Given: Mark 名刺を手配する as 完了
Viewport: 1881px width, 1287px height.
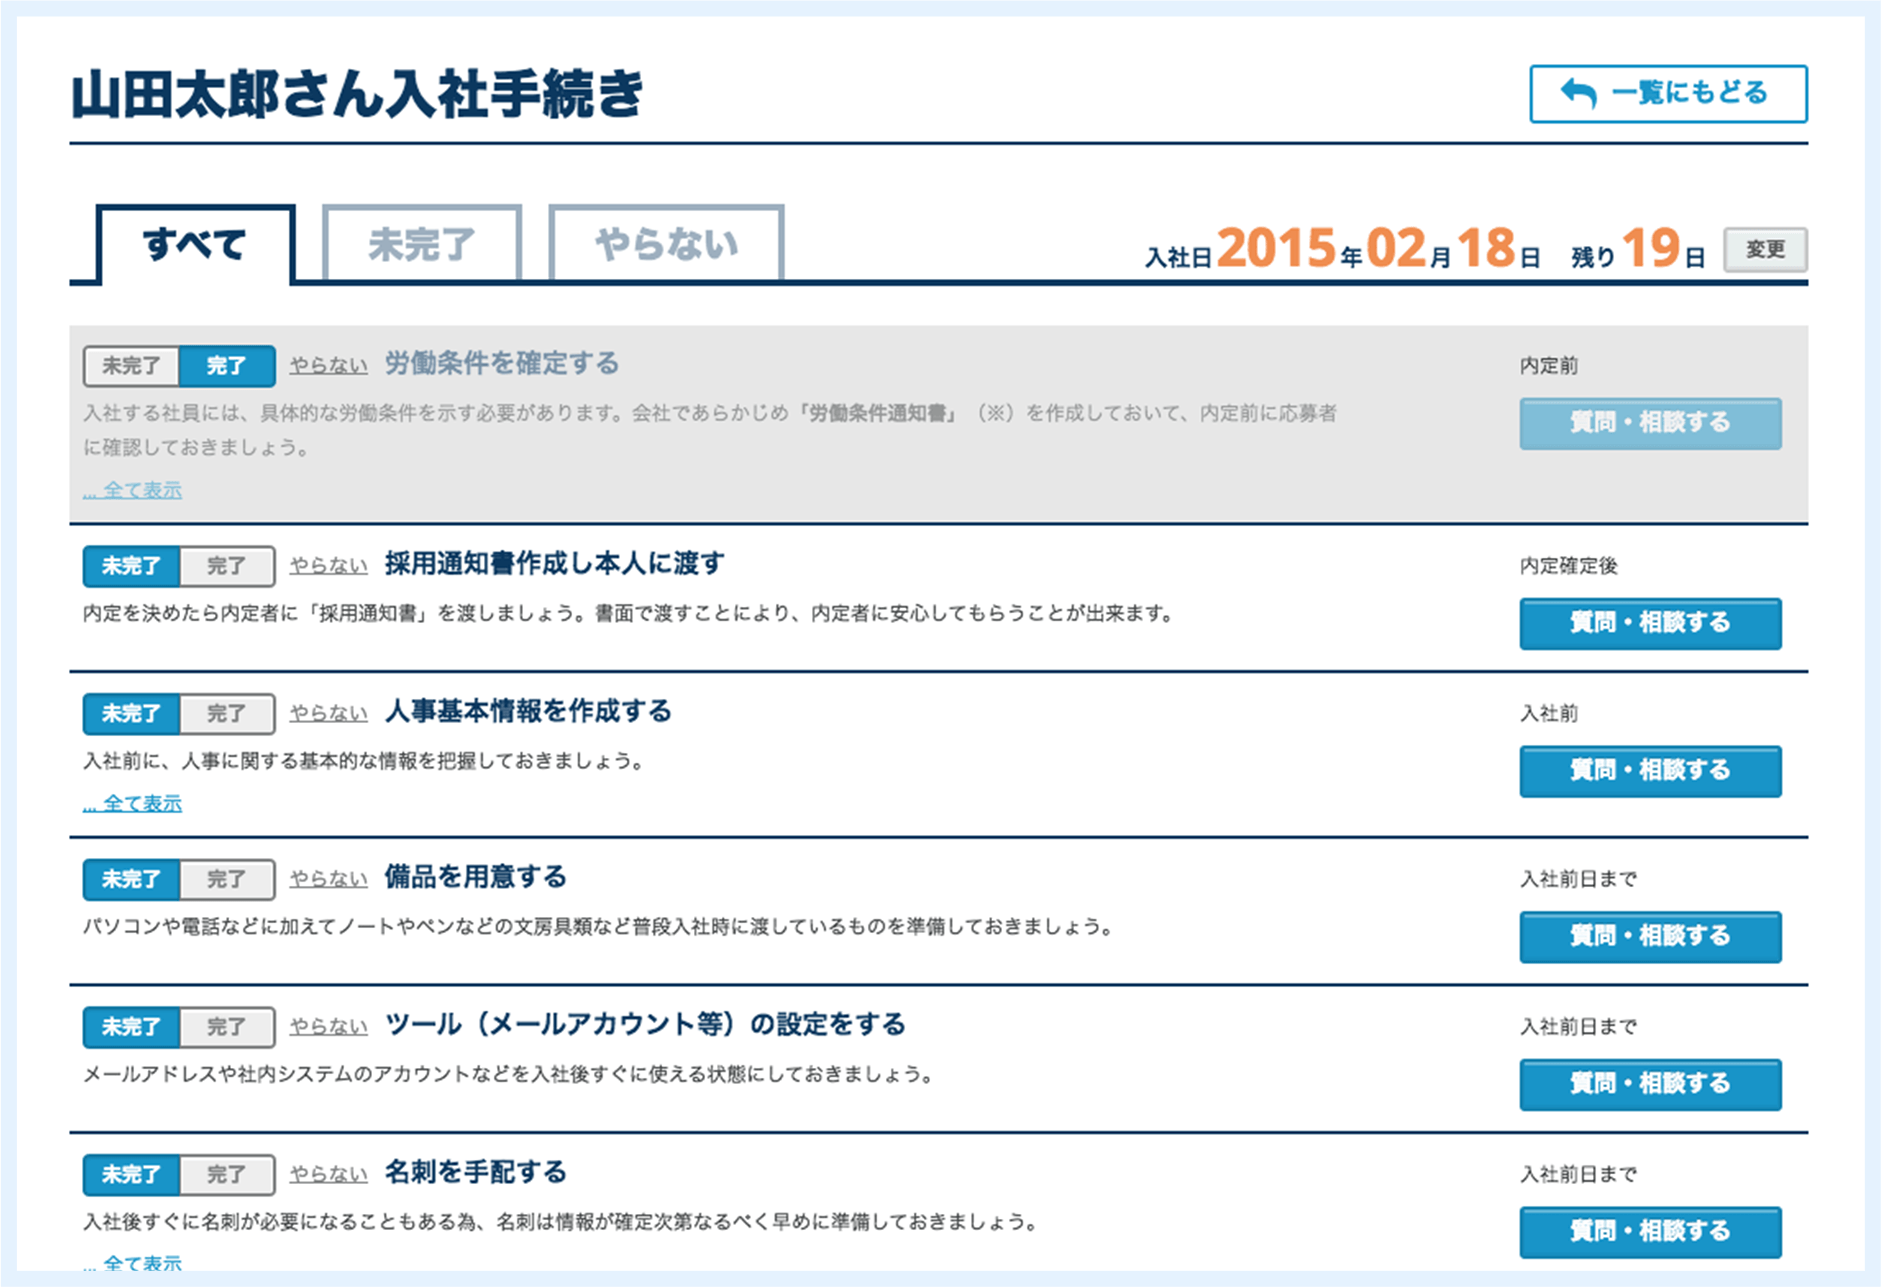Looking at the screenshot, I should 227,1175.
